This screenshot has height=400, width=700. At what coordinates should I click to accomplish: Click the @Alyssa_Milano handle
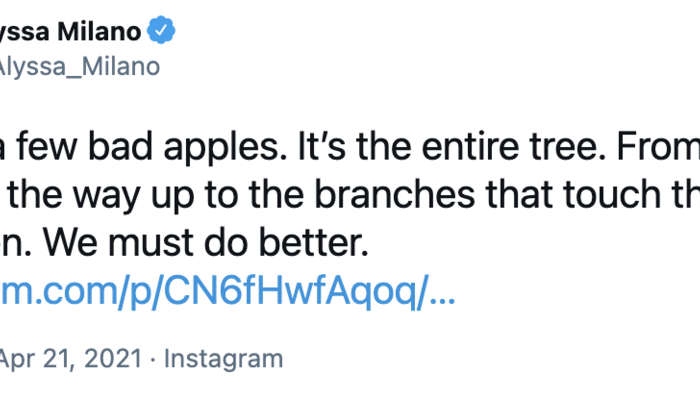click(x=78, y=67)
